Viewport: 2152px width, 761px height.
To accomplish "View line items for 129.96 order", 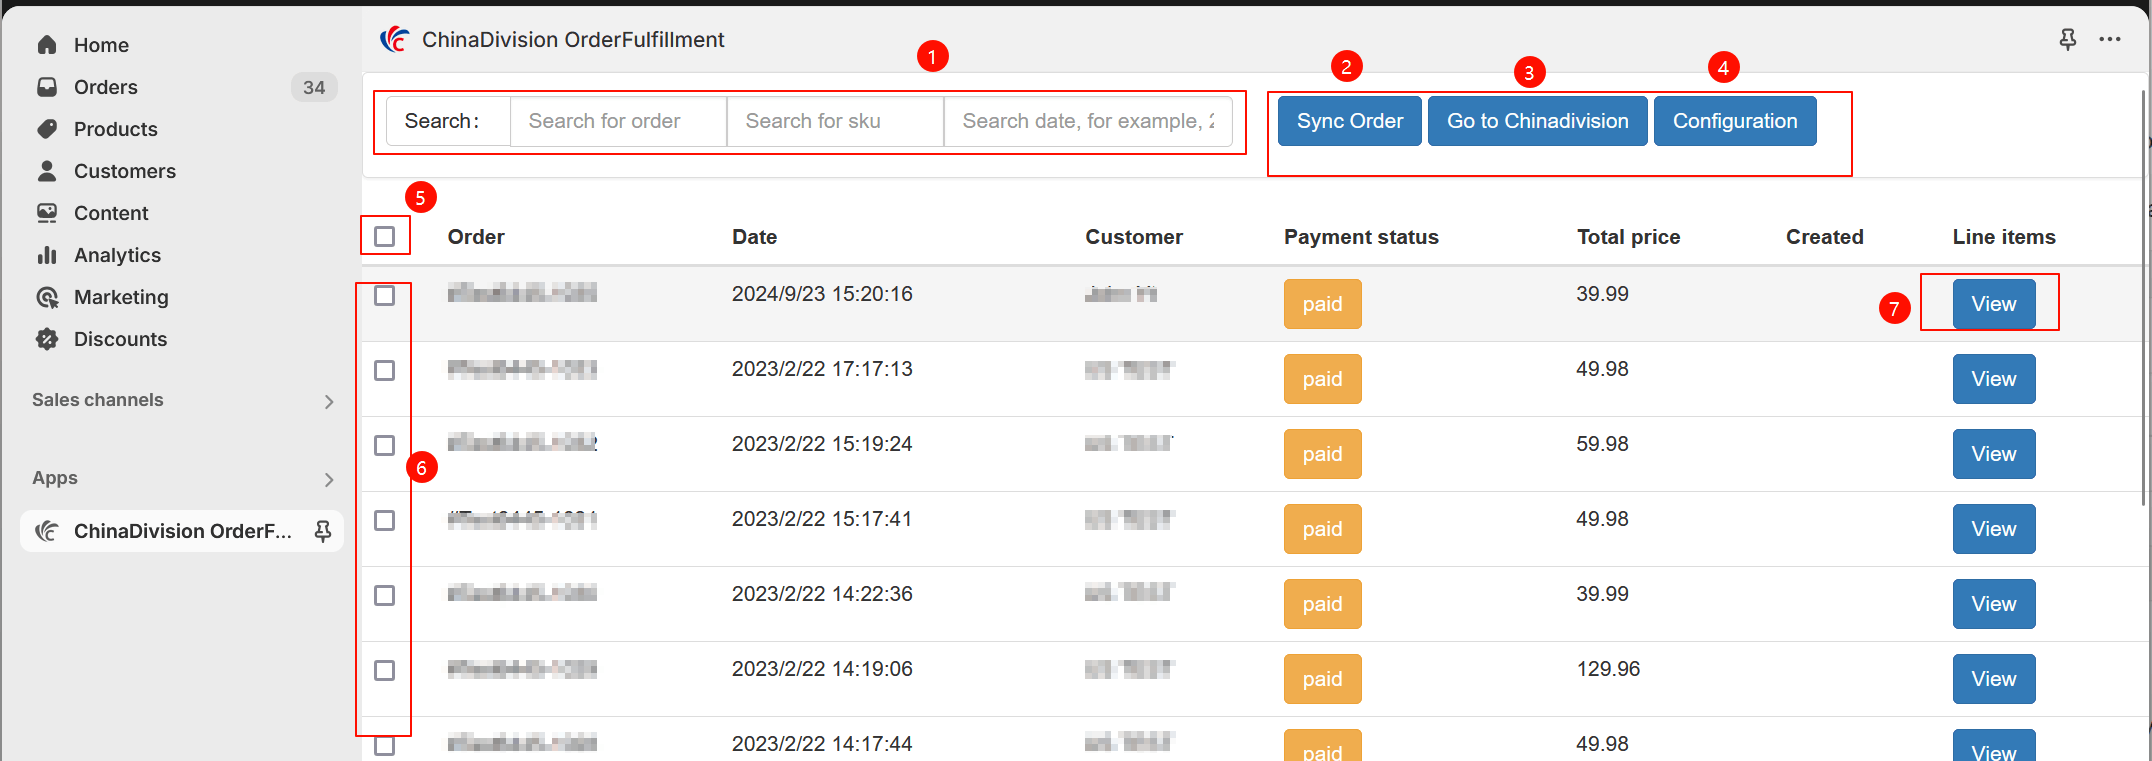I will tap(1994, 679).
